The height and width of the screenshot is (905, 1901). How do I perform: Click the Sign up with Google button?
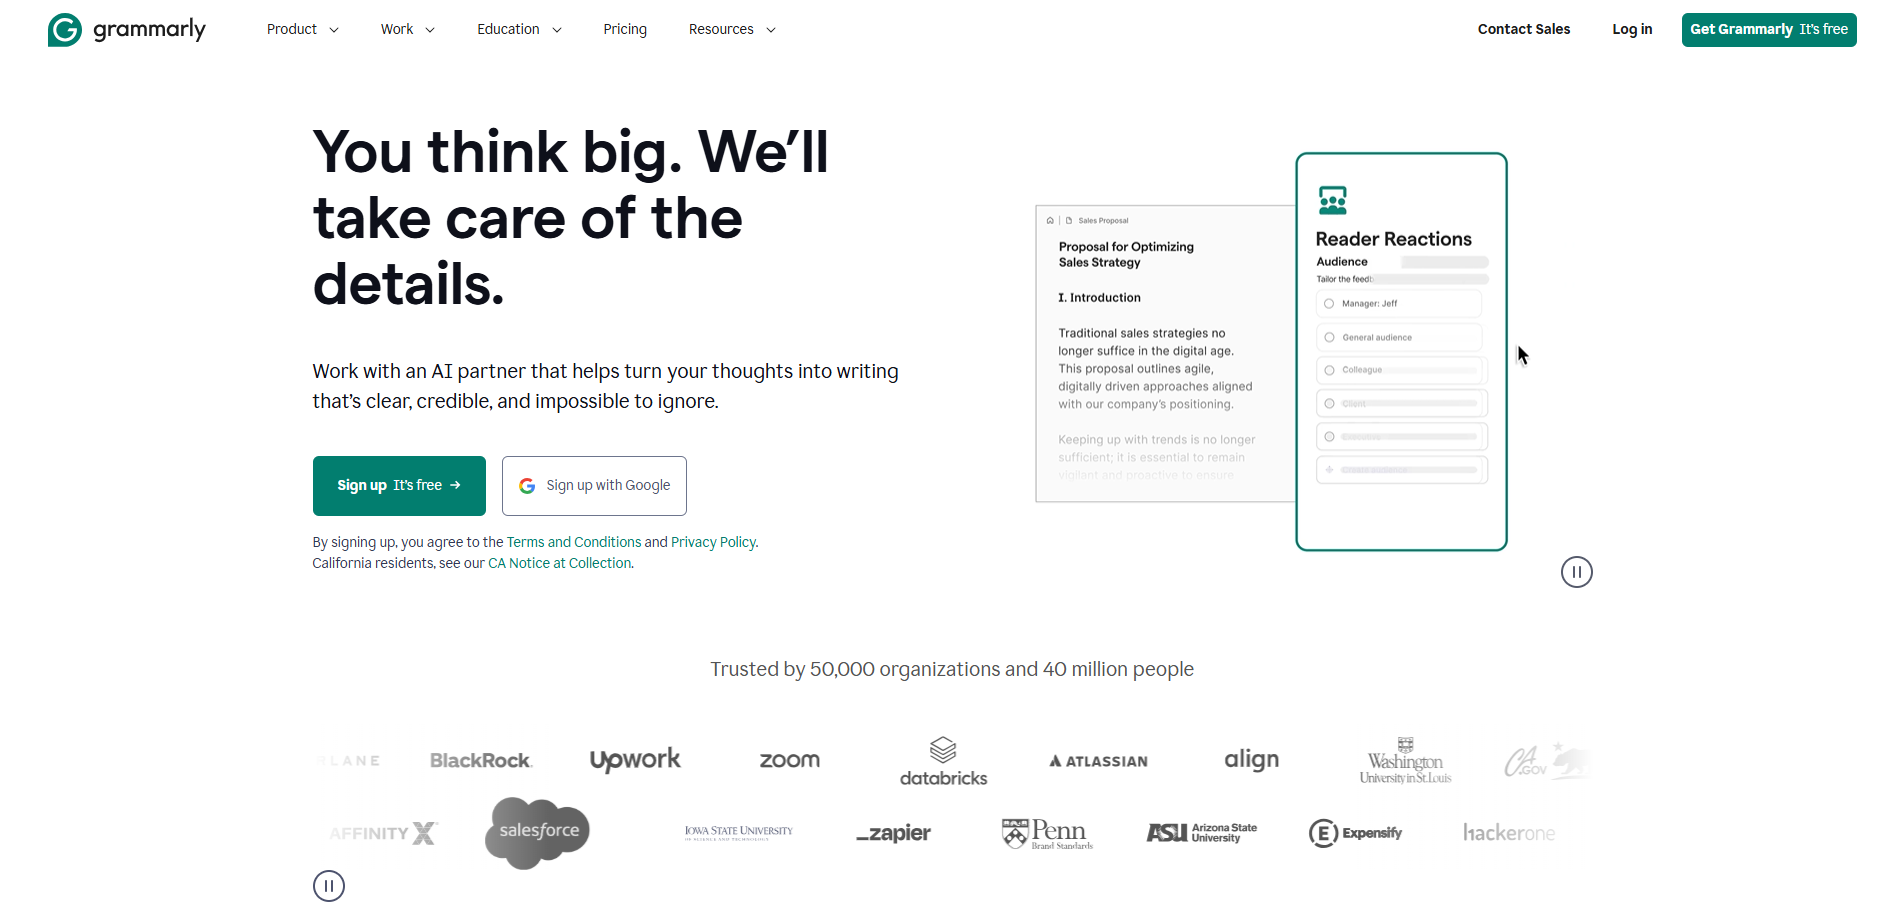[x=594, y=486]
